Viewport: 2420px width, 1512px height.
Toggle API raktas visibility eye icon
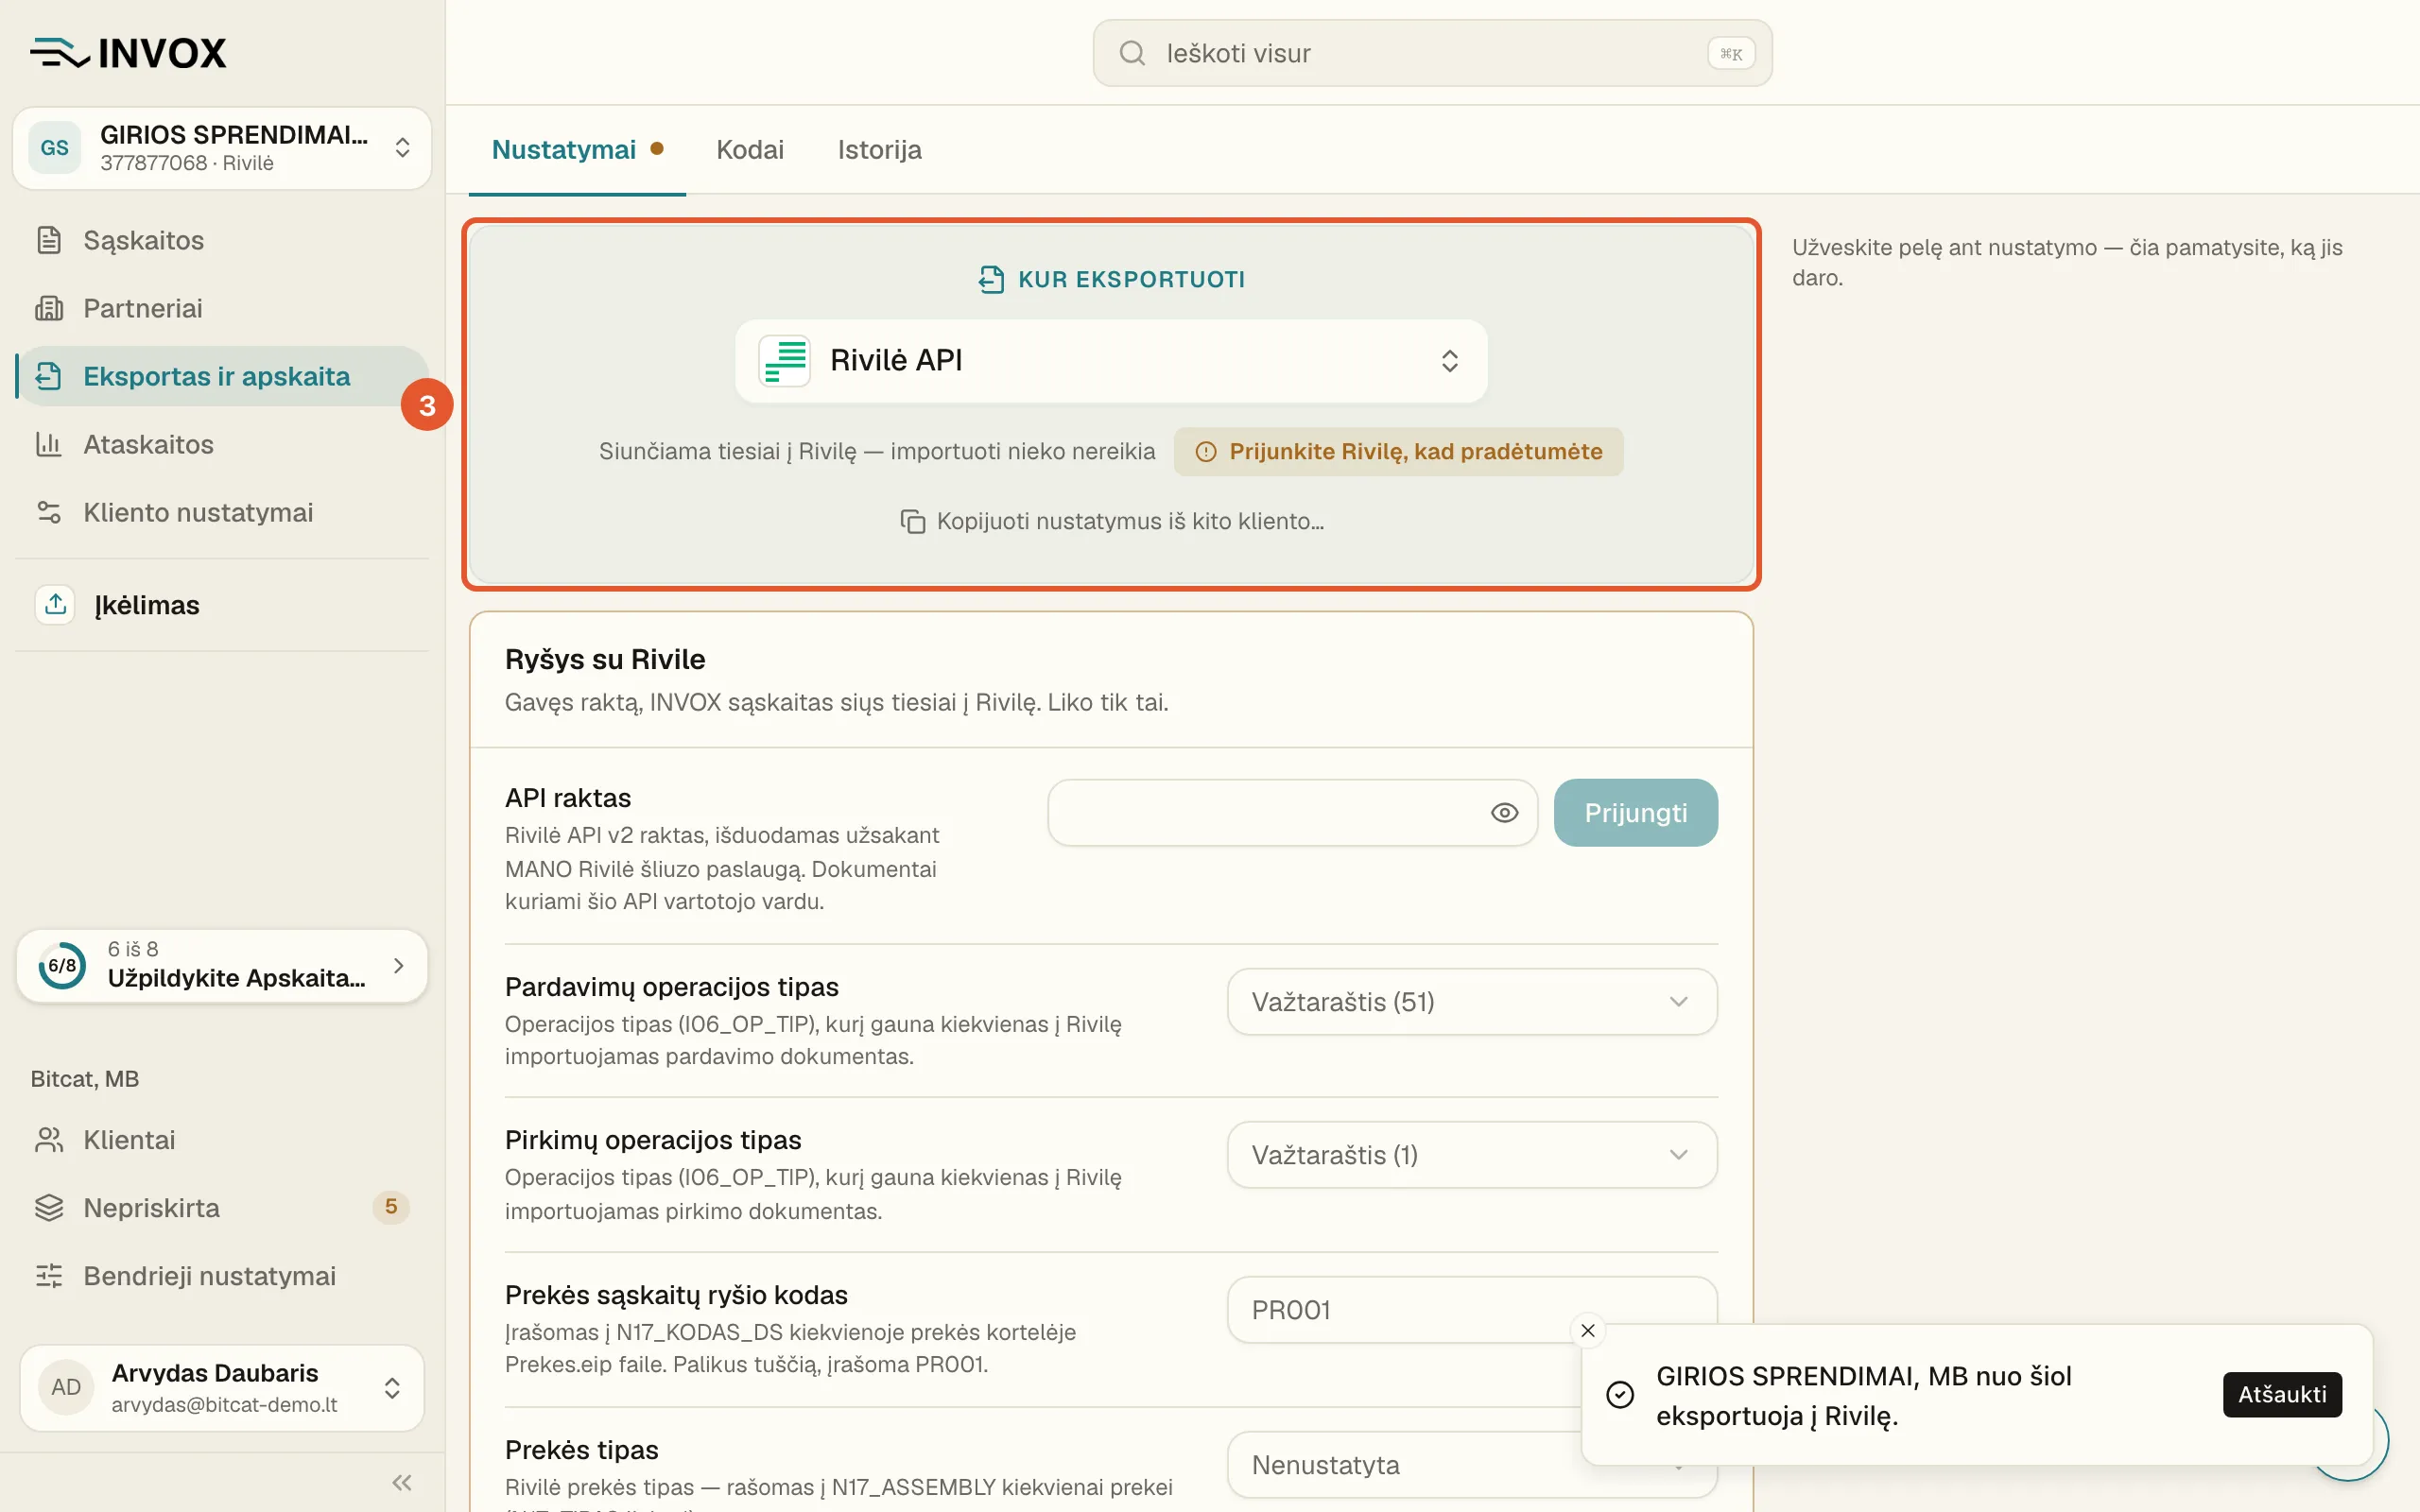click(1504, 813)
